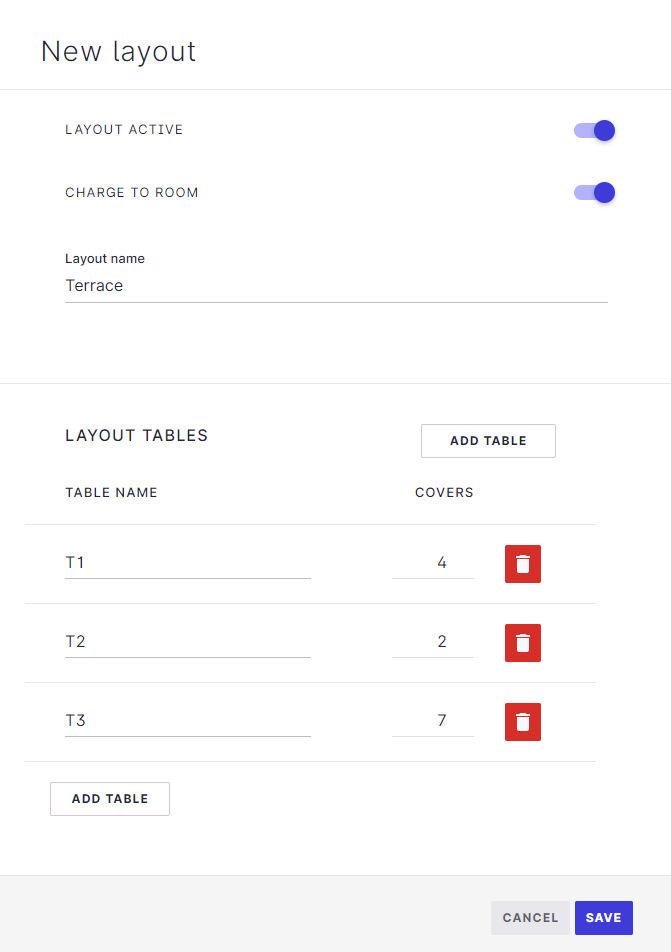Delete table T3 using its trash icon
This screenshot has height=952, width=671.
pos(522,721)
